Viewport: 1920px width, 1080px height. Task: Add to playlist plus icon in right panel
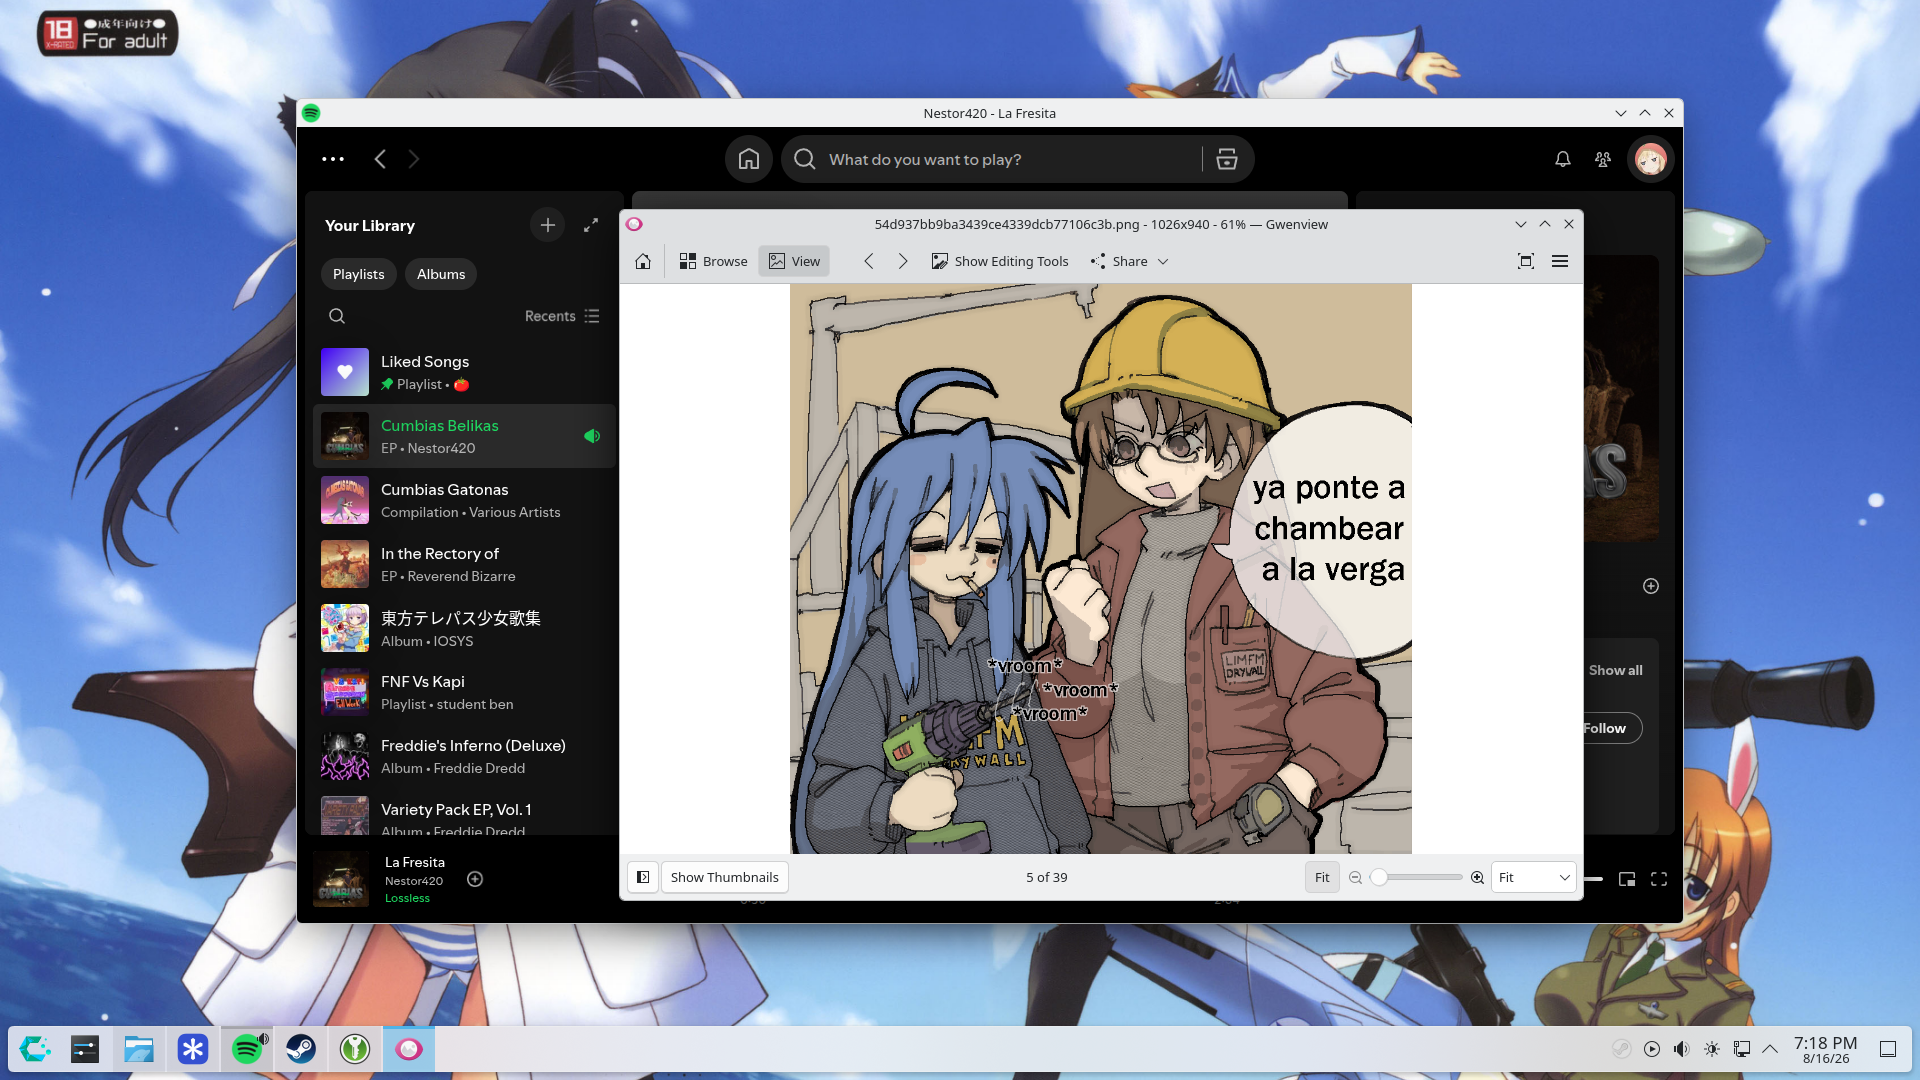(x=1651, y=586)
